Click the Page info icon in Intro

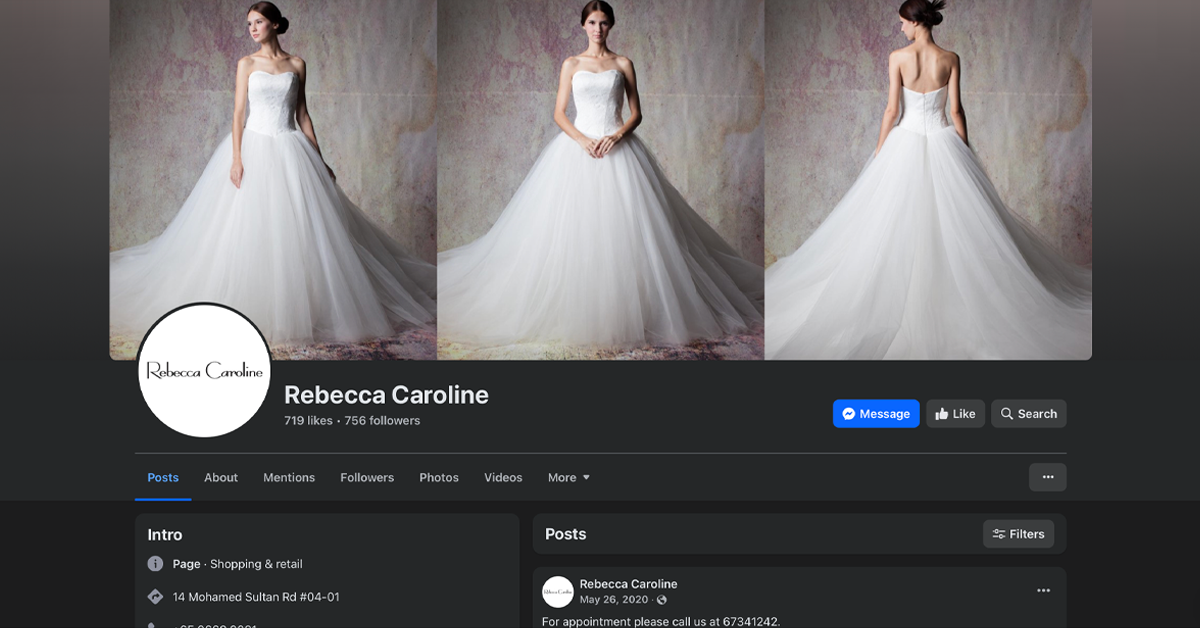[x=155, y=564]
